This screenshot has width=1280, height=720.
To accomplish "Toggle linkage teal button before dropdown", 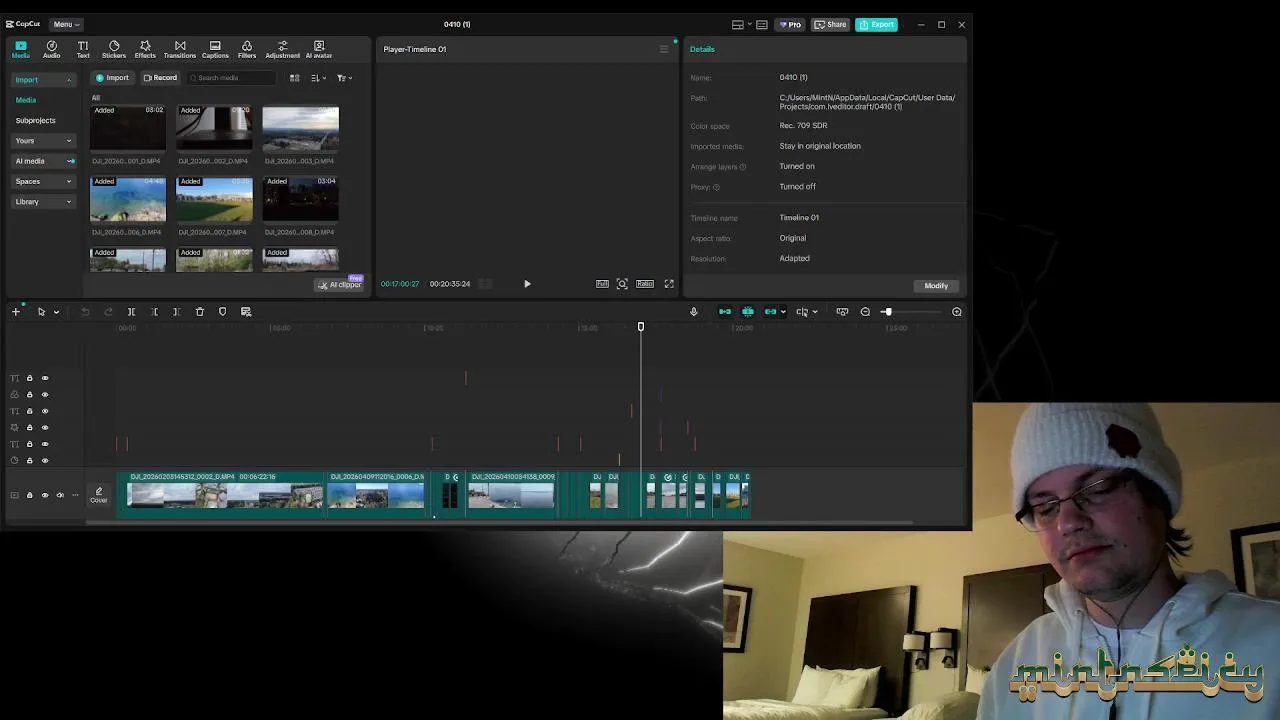I will pyautogui.click(x=770, y=312).
